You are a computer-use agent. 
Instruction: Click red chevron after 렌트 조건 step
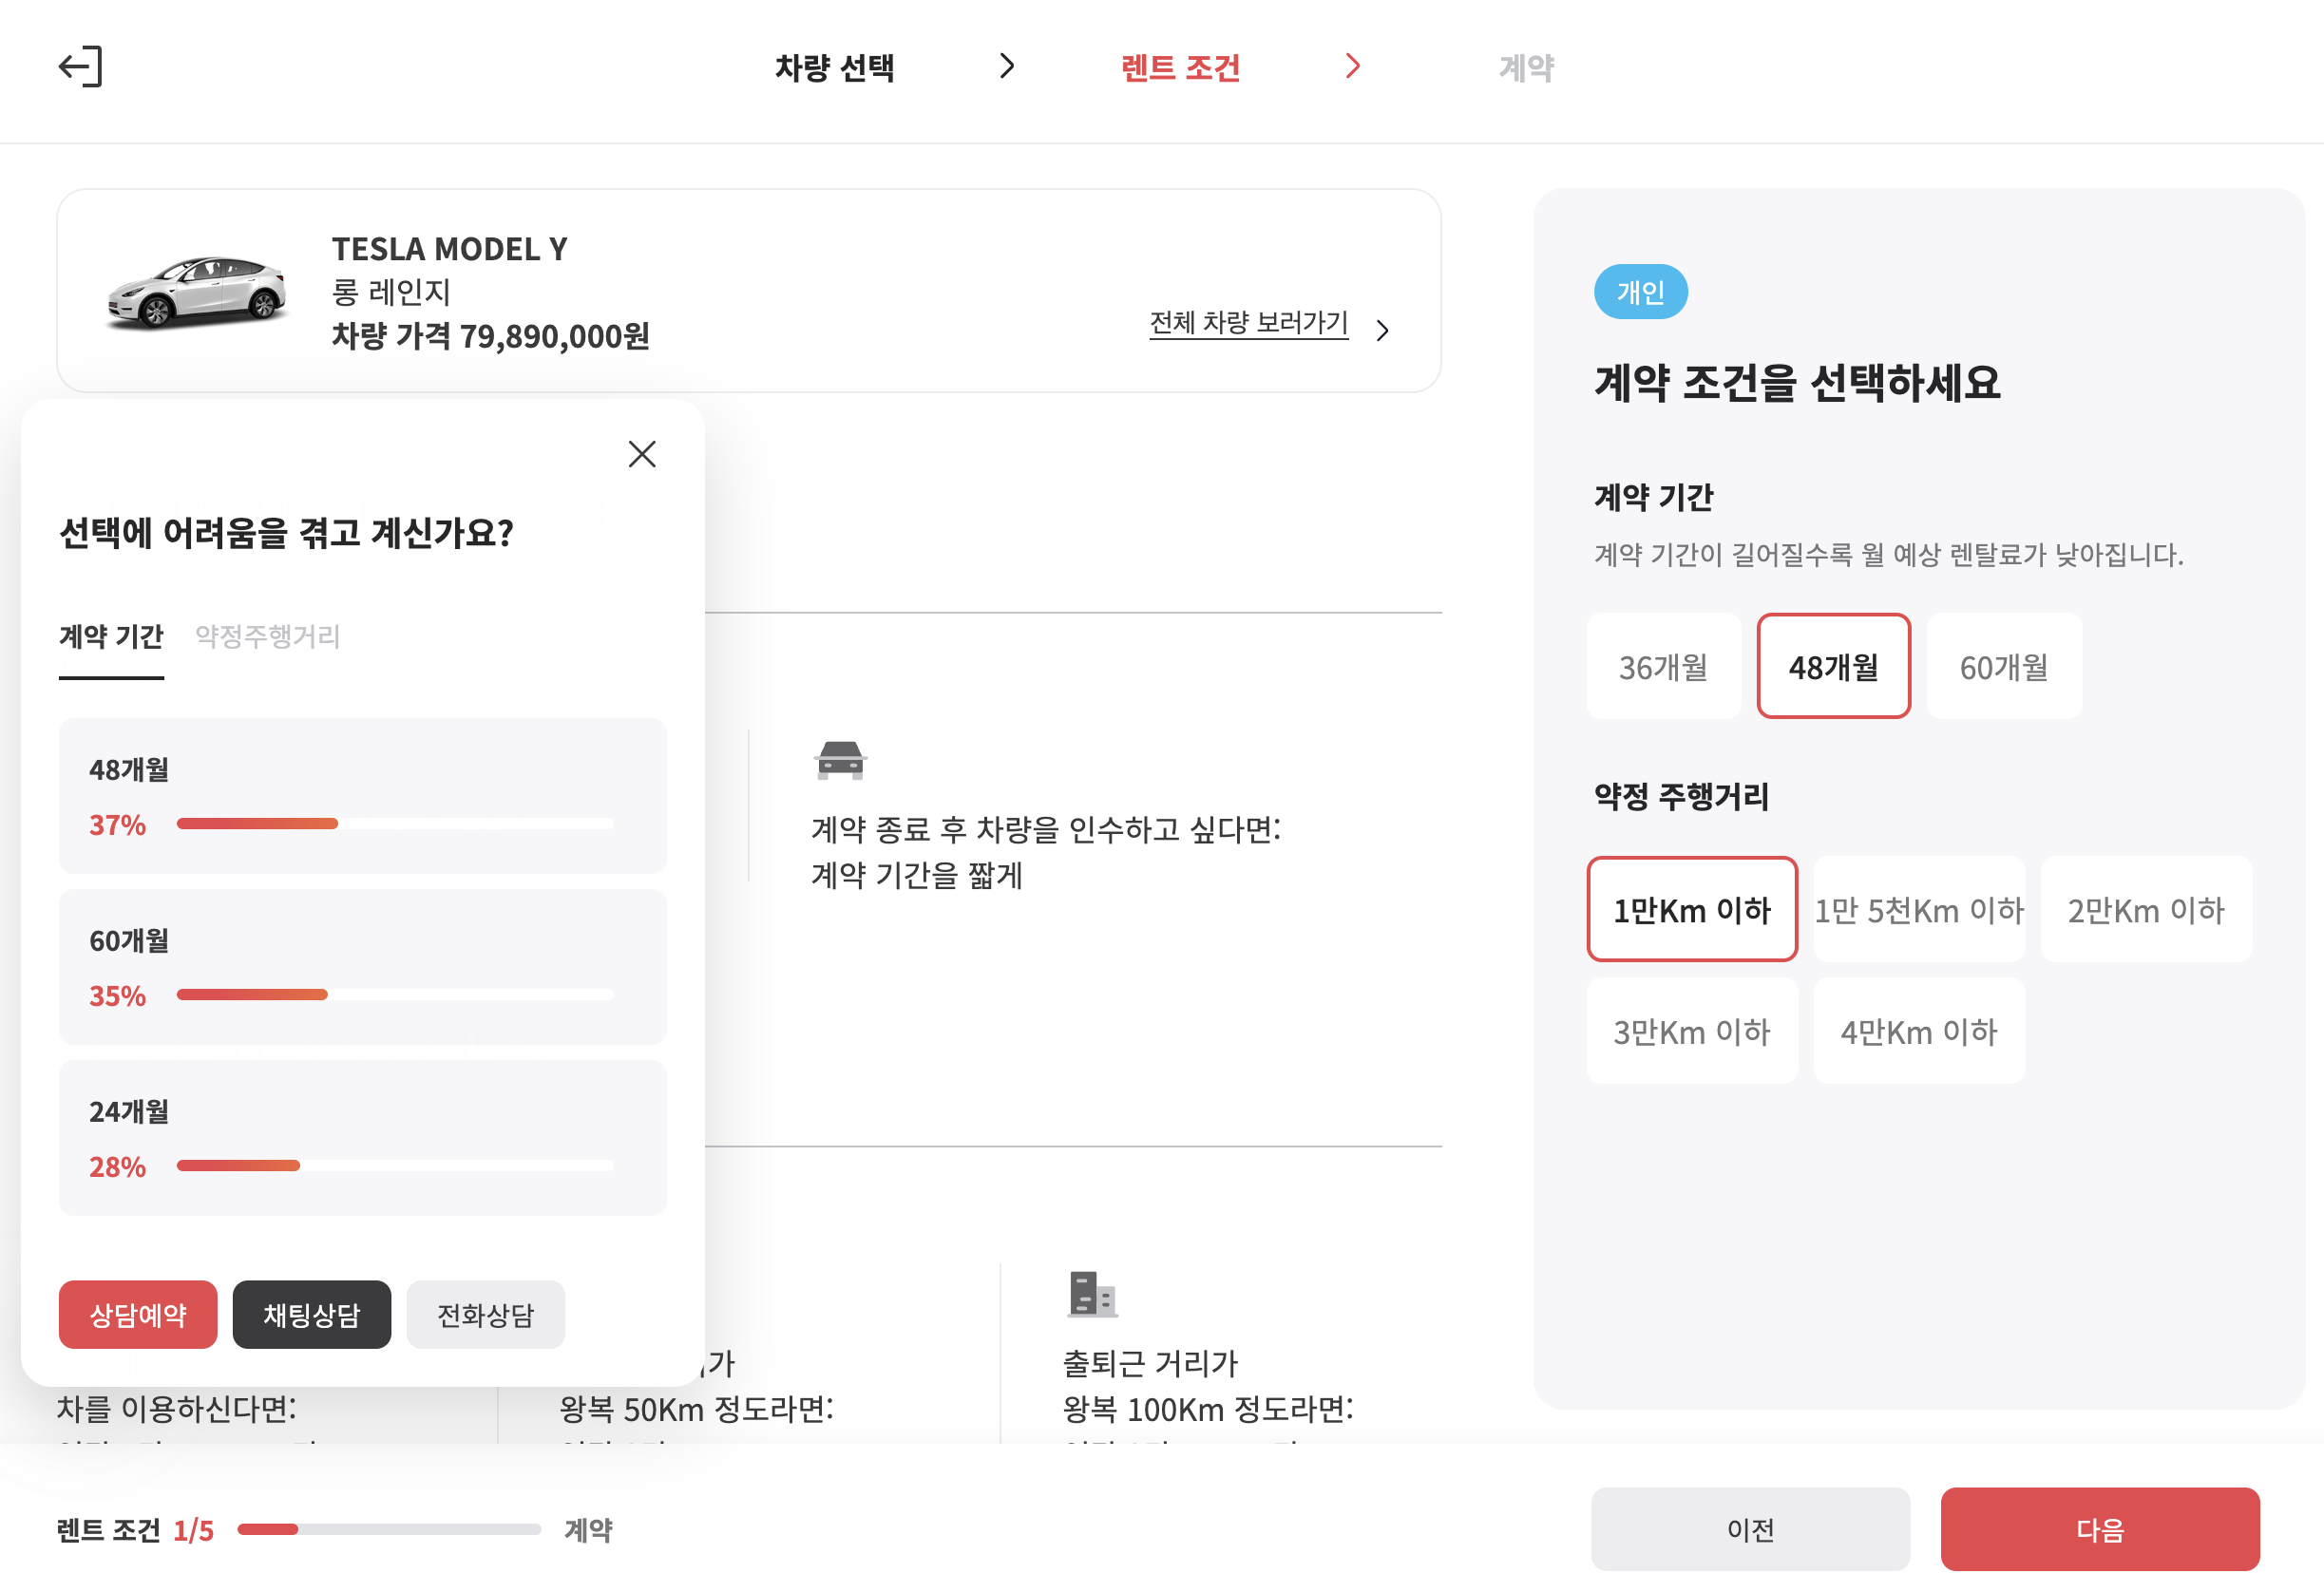click(x=1352, y=66)
